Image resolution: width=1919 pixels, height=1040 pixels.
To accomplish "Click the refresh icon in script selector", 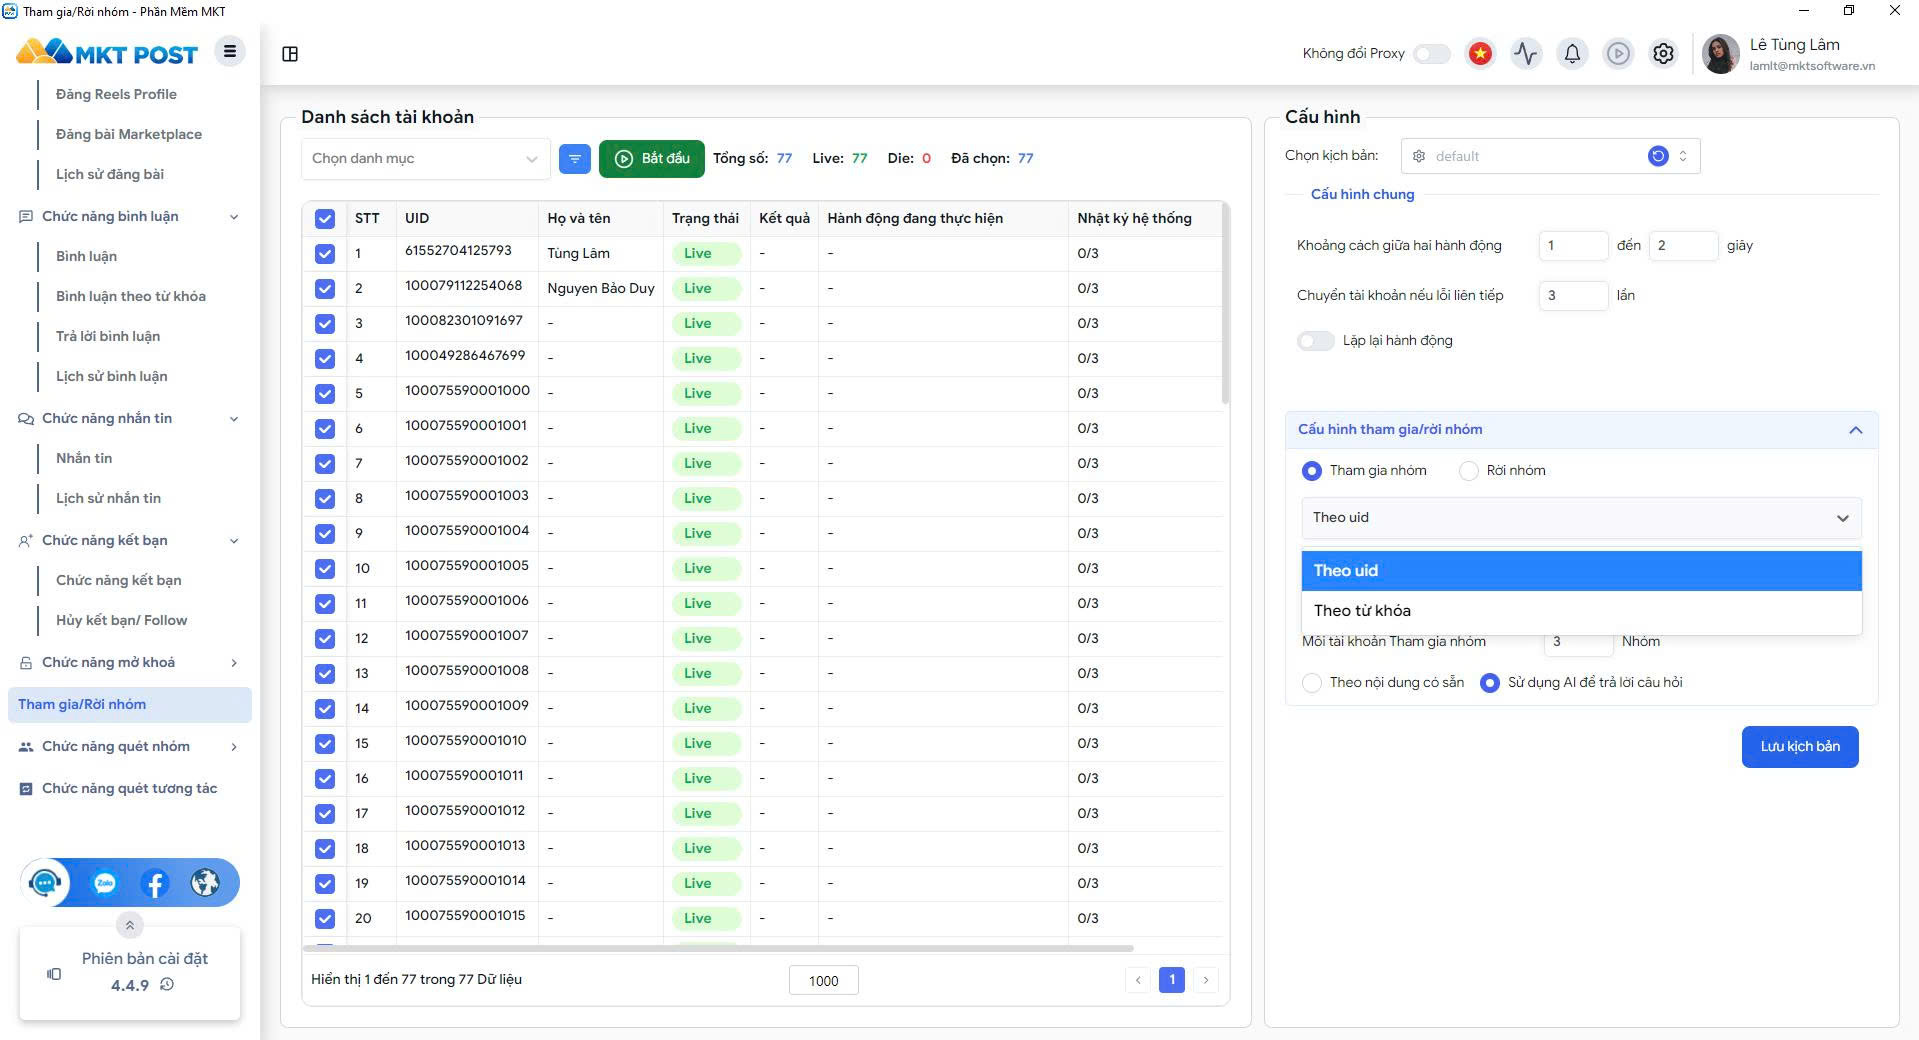I will click(x=1658, y=156).
